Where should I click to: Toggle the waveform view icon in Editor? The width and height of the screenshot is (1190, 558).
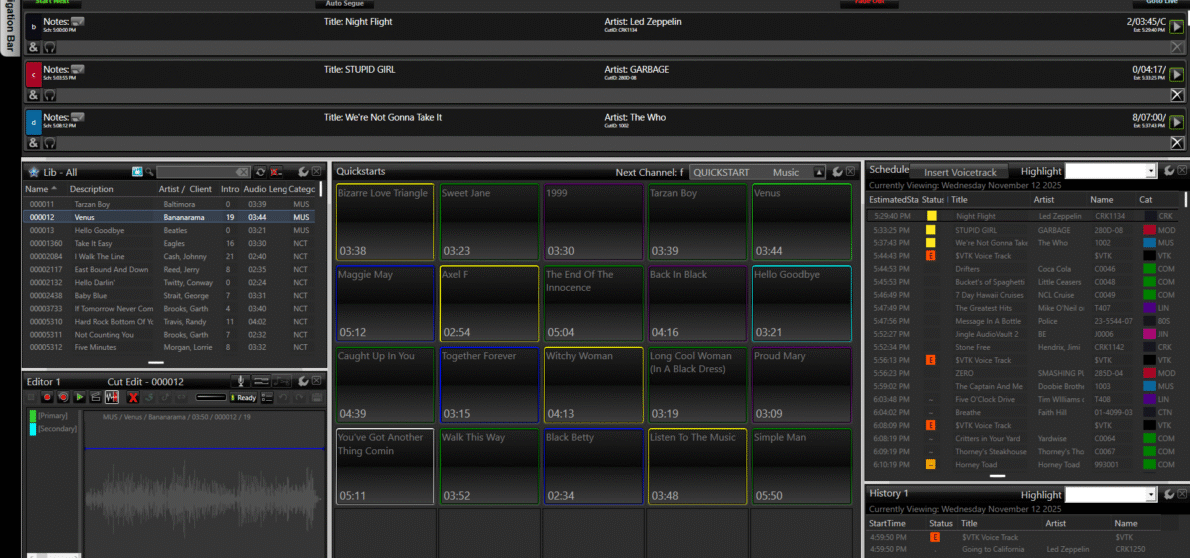(112, 398)
